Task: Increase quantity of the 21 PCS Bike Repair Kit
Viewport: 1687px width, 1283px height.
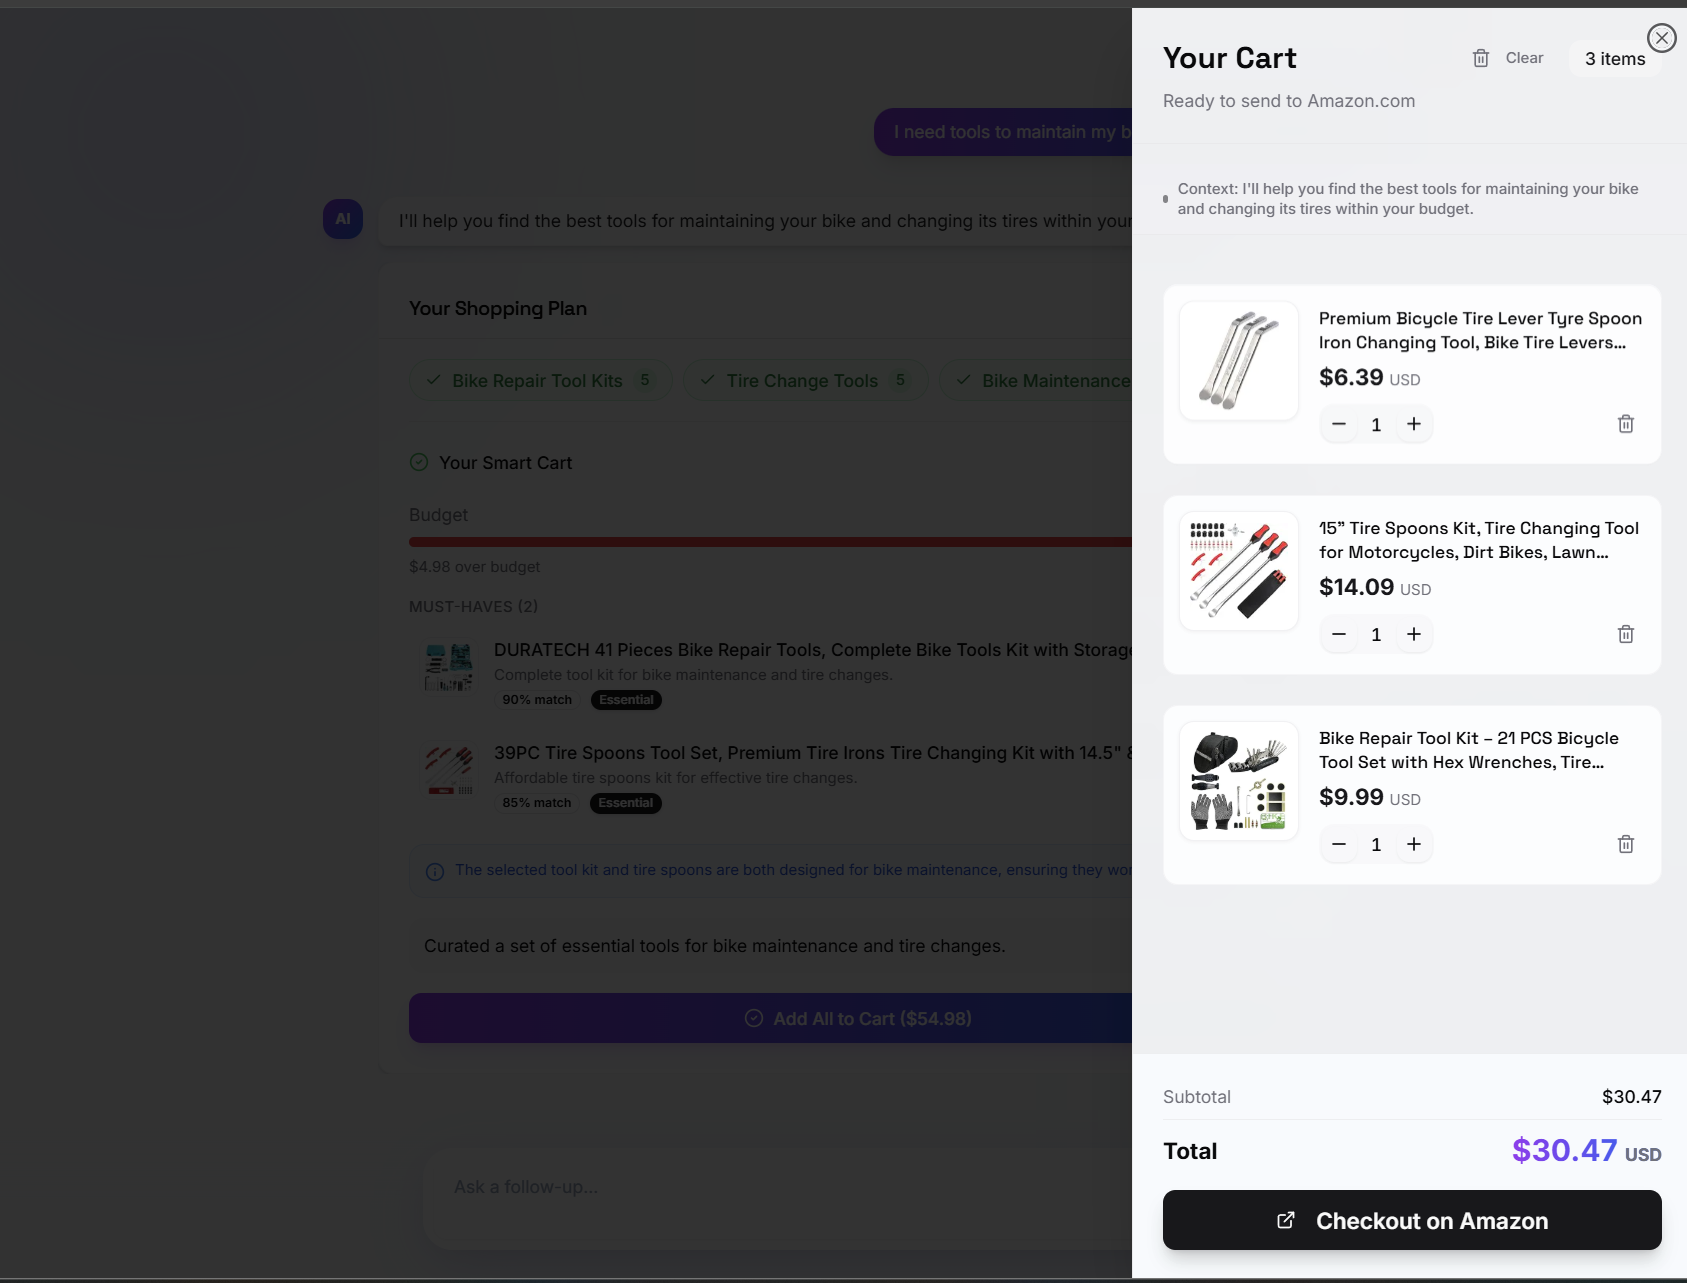Action: point(1414,844)
